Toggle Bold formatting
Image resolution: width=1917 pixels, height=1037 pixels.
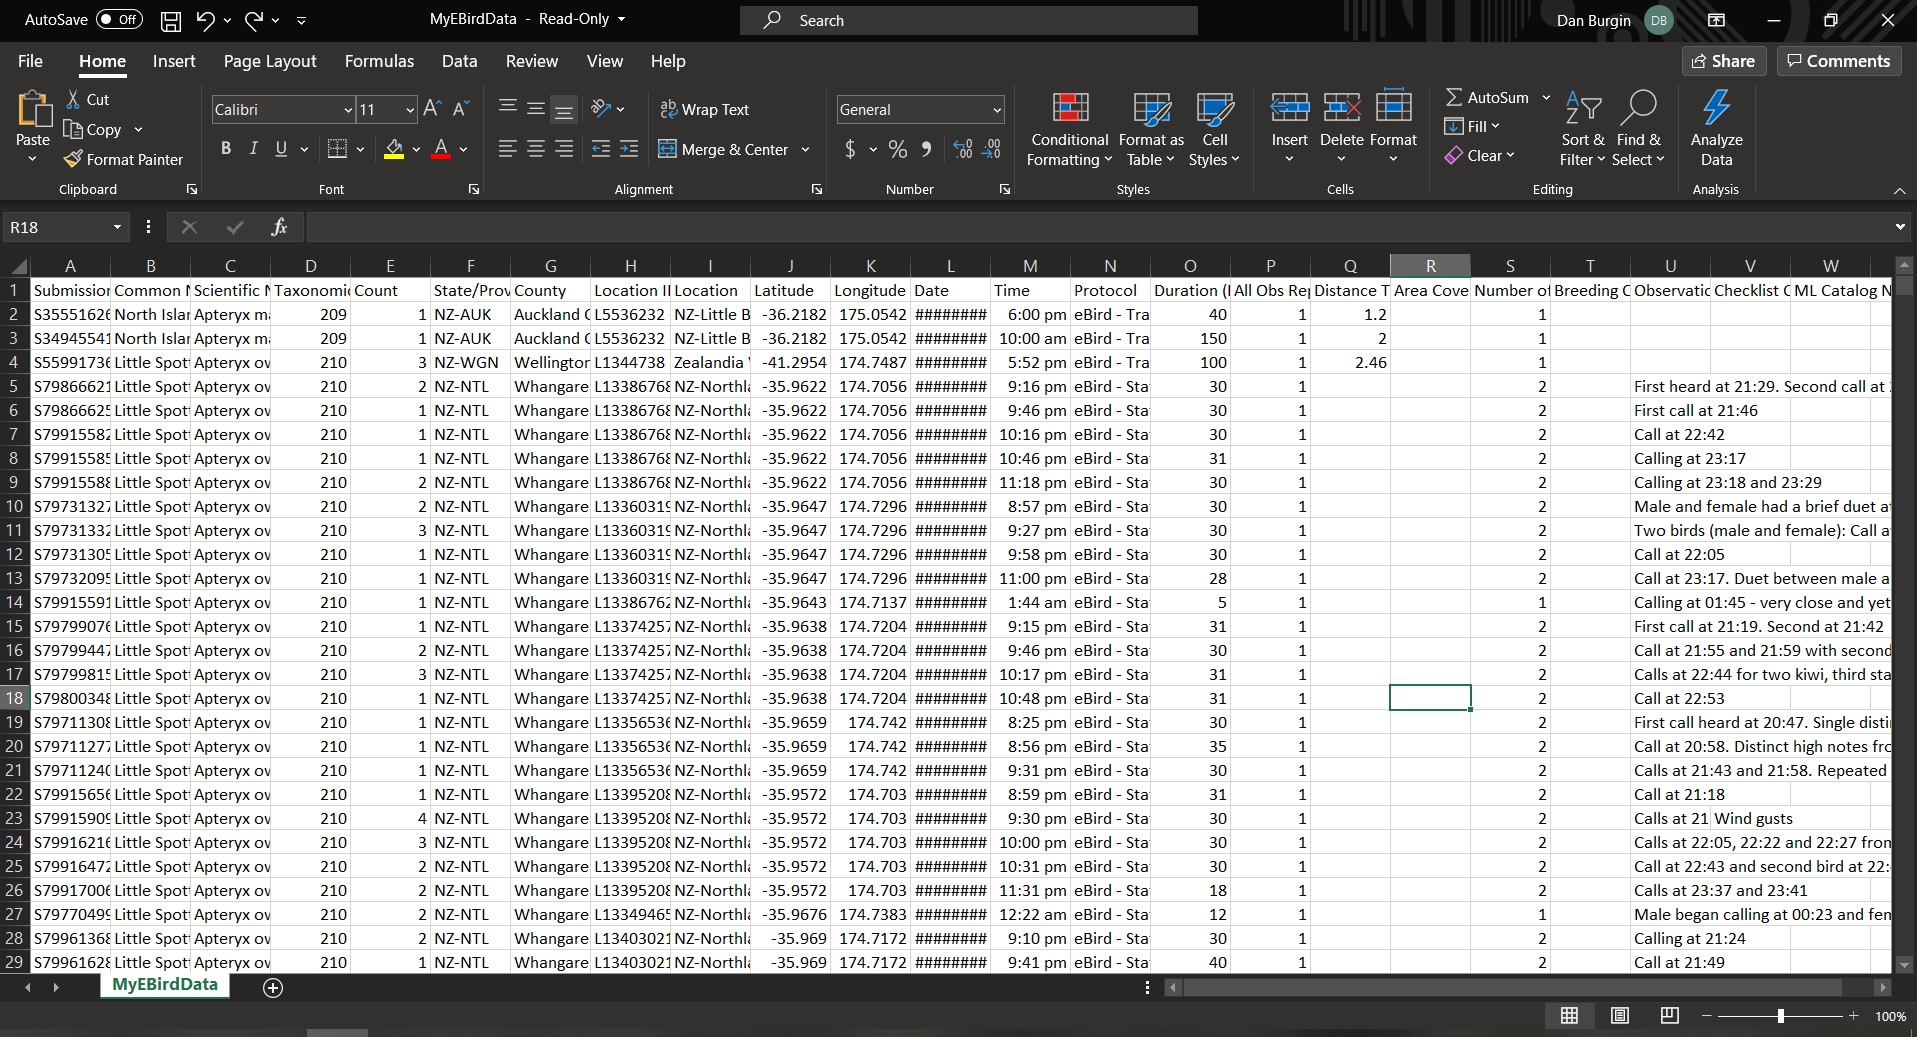click(226, 149)
